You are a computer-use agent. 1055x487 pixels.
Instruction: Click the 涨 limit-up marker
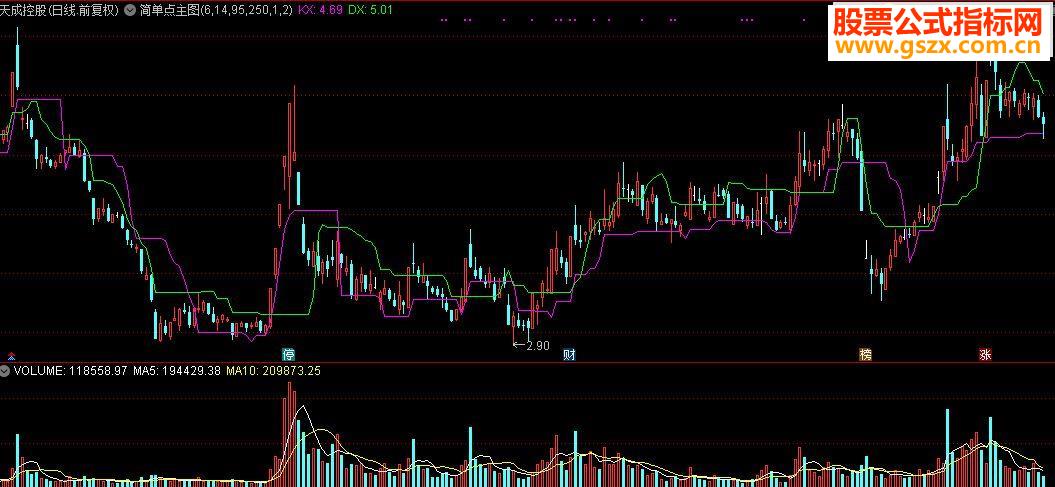tap(985, 354)
